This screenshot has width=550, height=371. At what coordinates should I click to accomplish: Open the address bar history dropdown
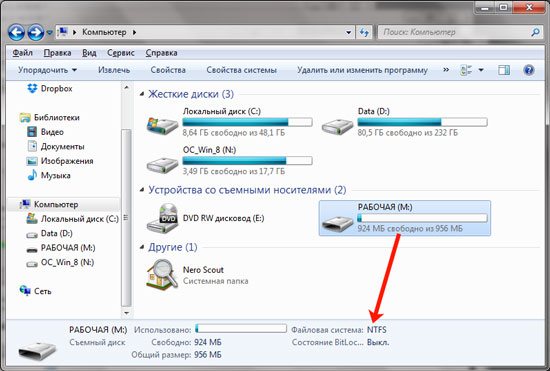click(348, 33)
